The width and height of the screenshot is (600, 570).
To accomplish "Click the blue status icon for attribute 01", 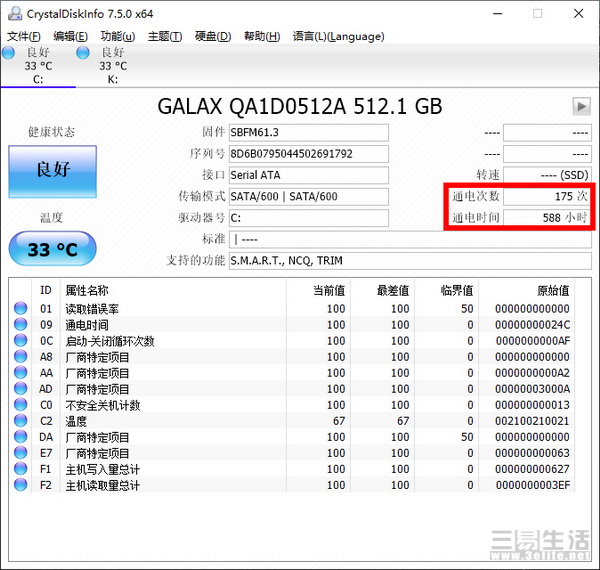I will [x=21, y=308].
